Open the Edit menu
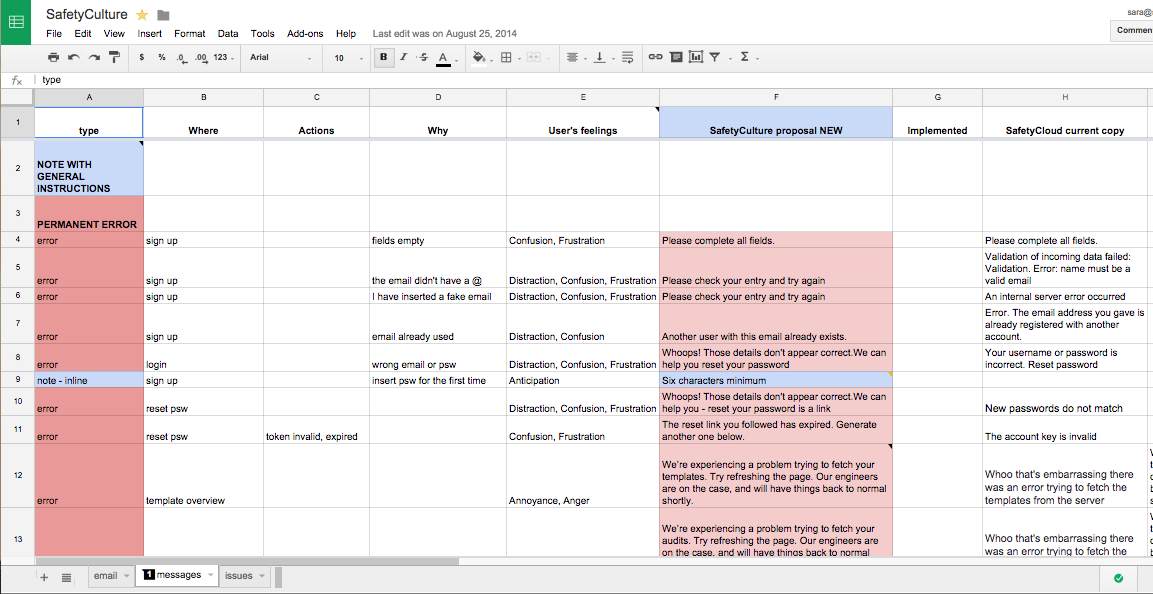 [x=82, y=34]
